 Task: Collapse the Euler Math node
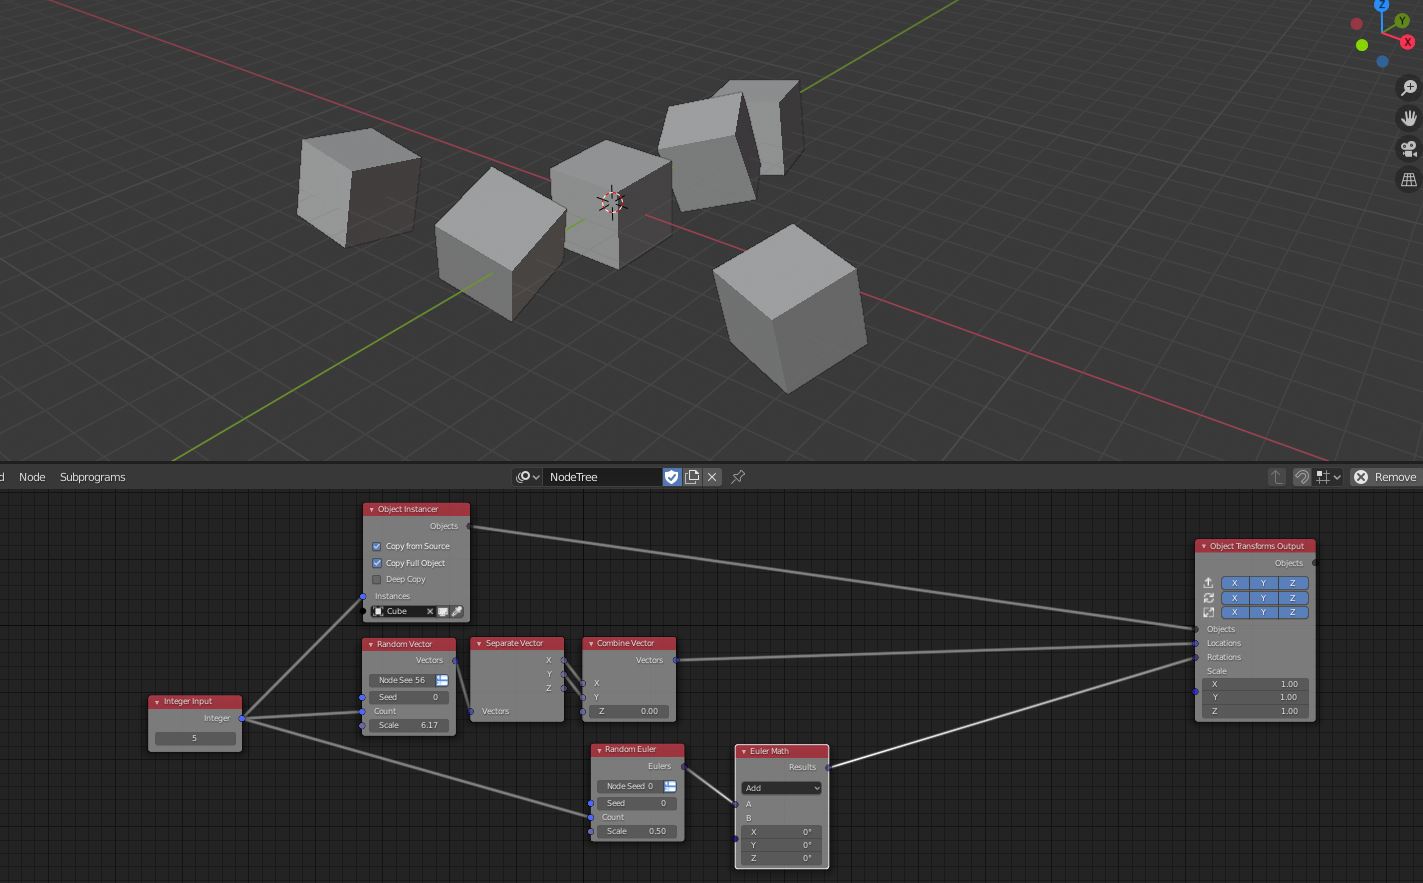744,751
